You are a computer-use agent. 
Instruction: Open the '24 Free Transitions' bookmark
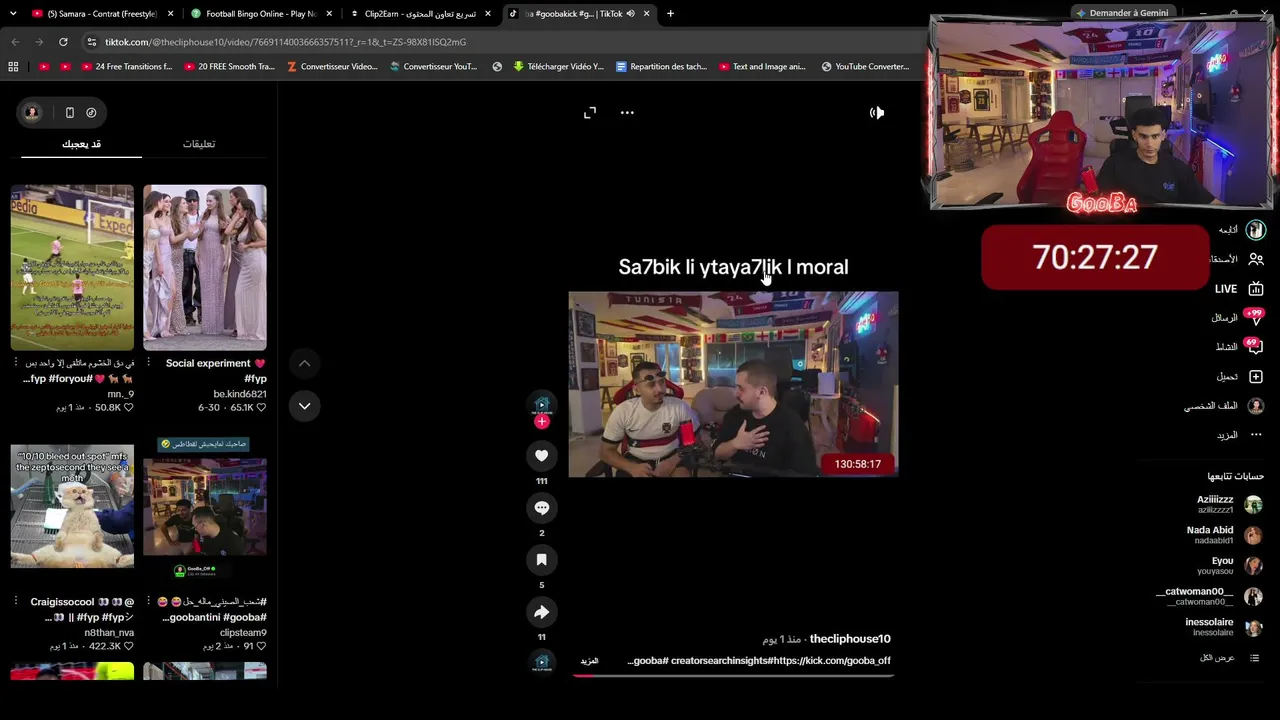[125, 67]
